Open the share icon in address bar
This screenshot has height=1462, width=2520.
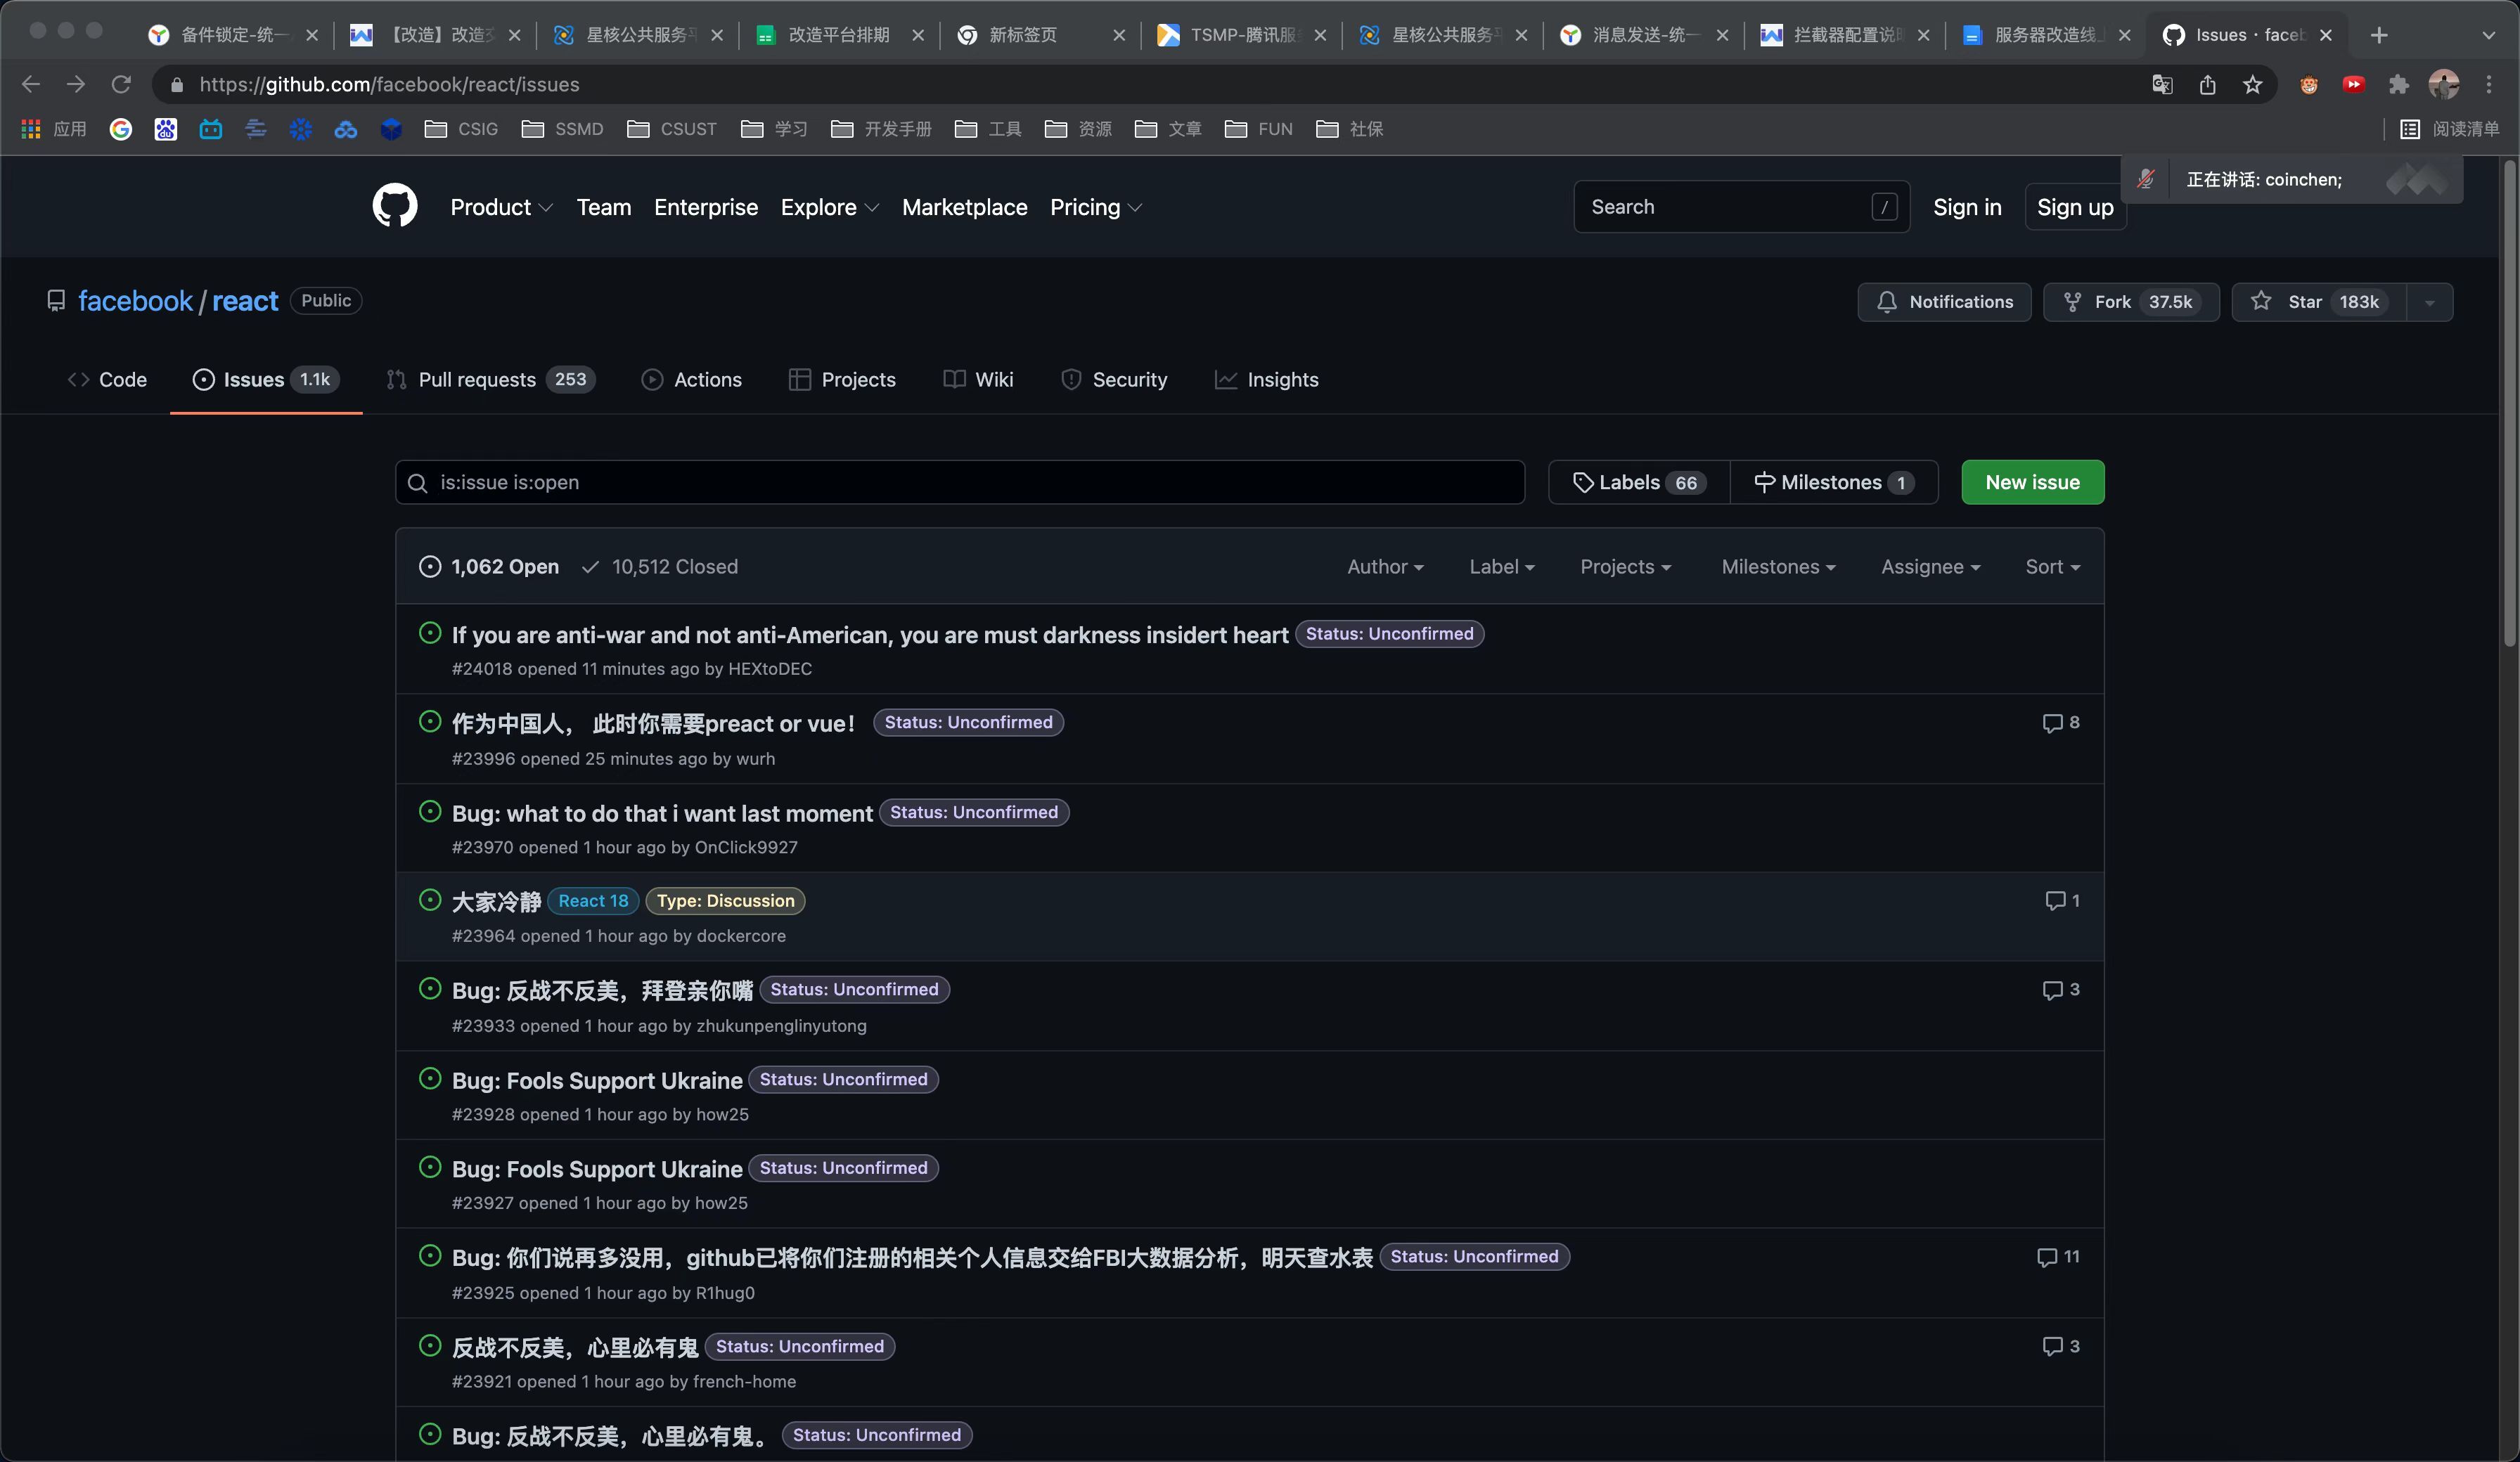tap(2207, 85)
